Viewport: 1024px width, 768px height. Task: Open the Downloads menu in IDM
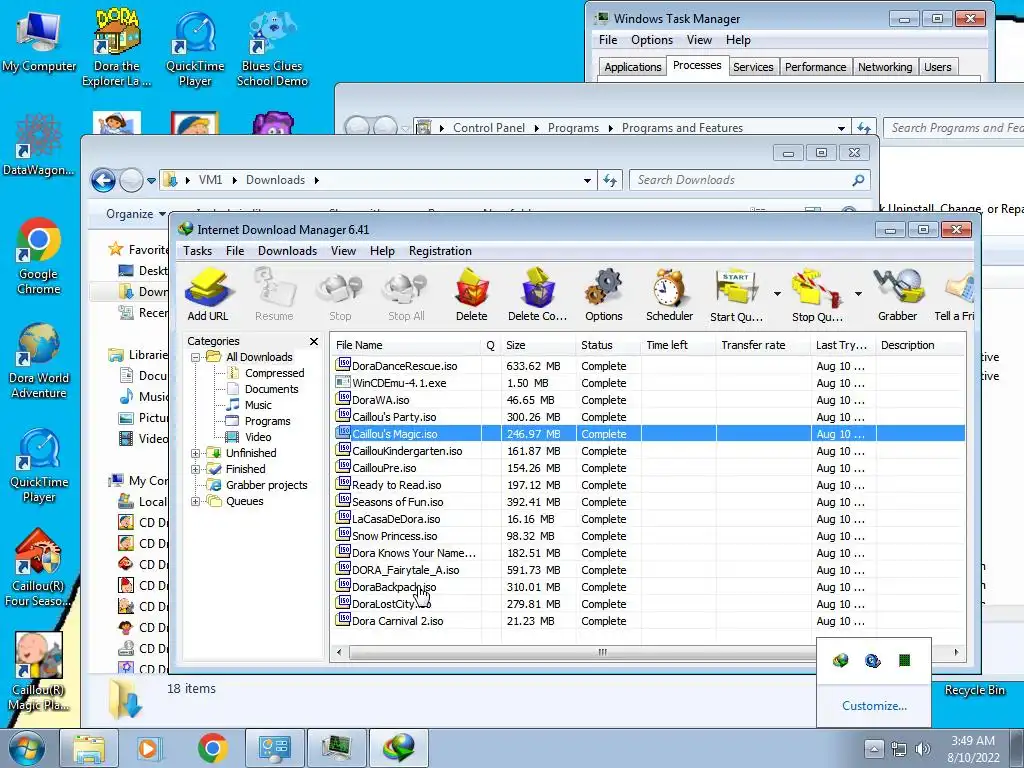pos(287,251)
